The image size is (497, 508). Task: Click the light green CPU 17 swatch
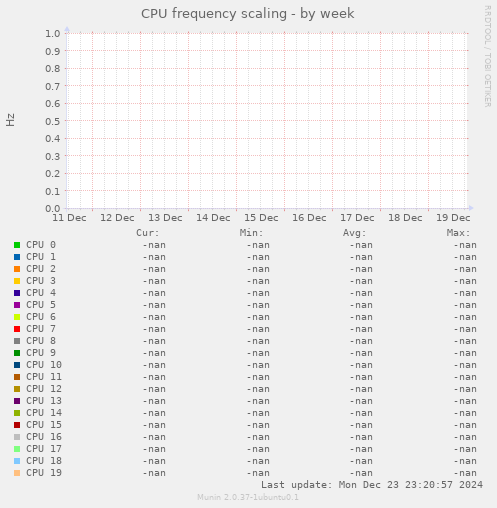[17, 449]
